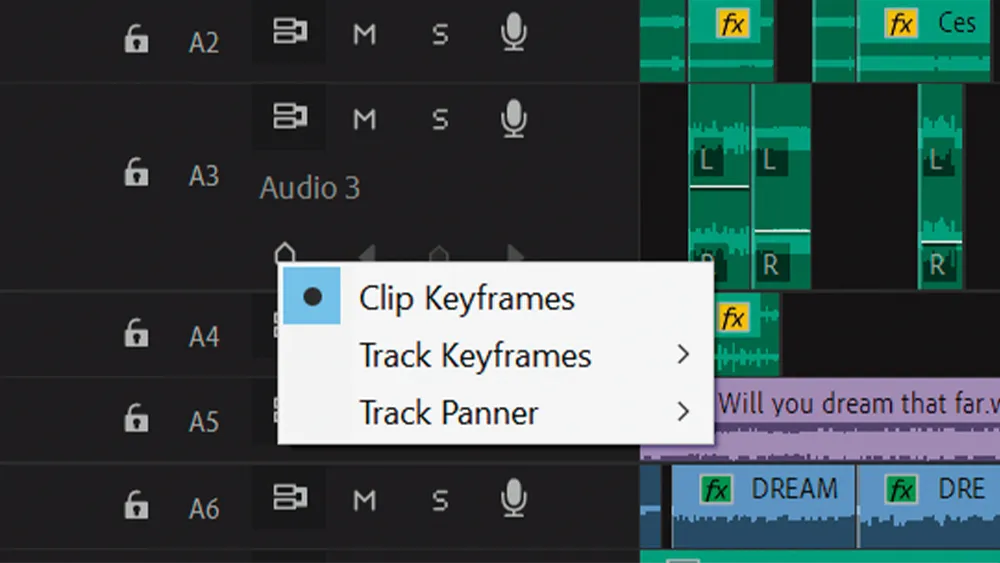Image resolution: width=1000 pixels, height=563 pixels.
Task: Click the microphone icon on track A3
Action: (513, 120)
